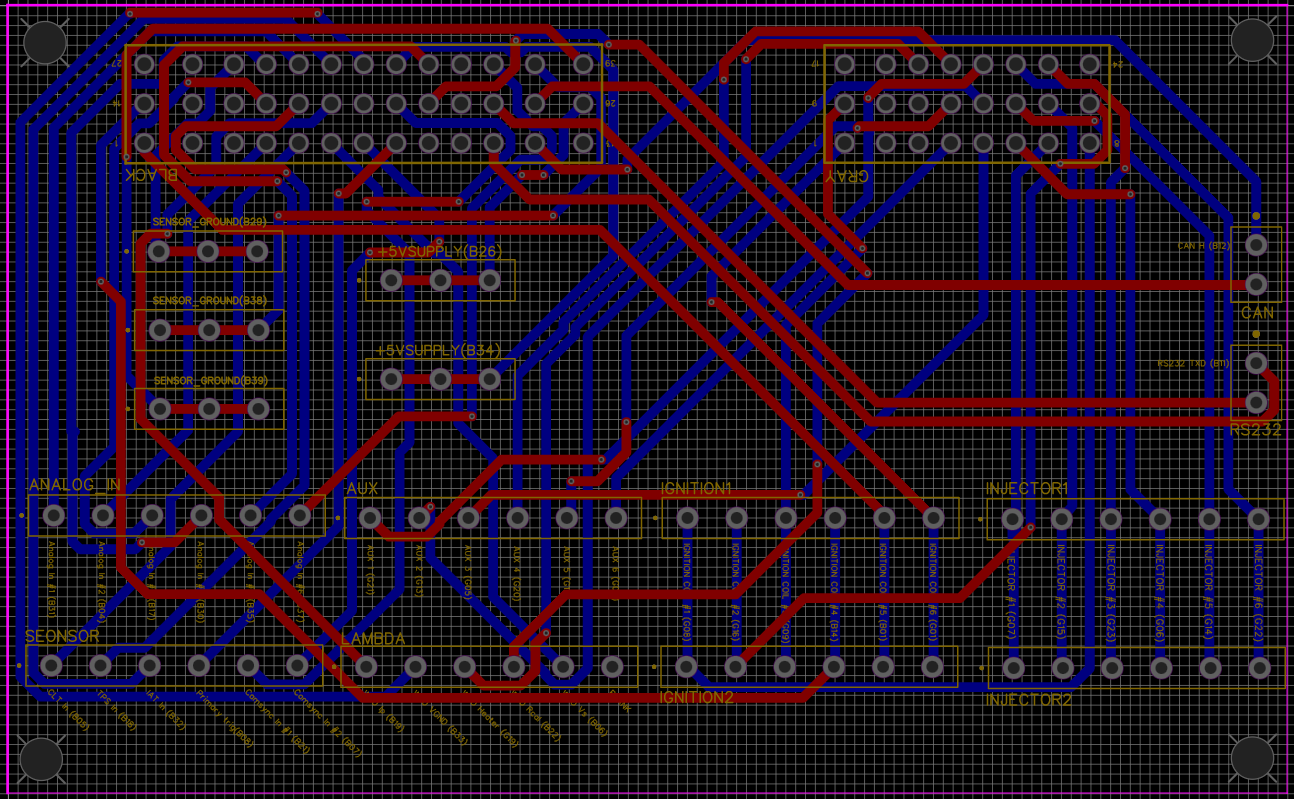Click ANALOG_IN pad above Analog In #1 (B31)
1294x799 pixels.
[53, 516]
